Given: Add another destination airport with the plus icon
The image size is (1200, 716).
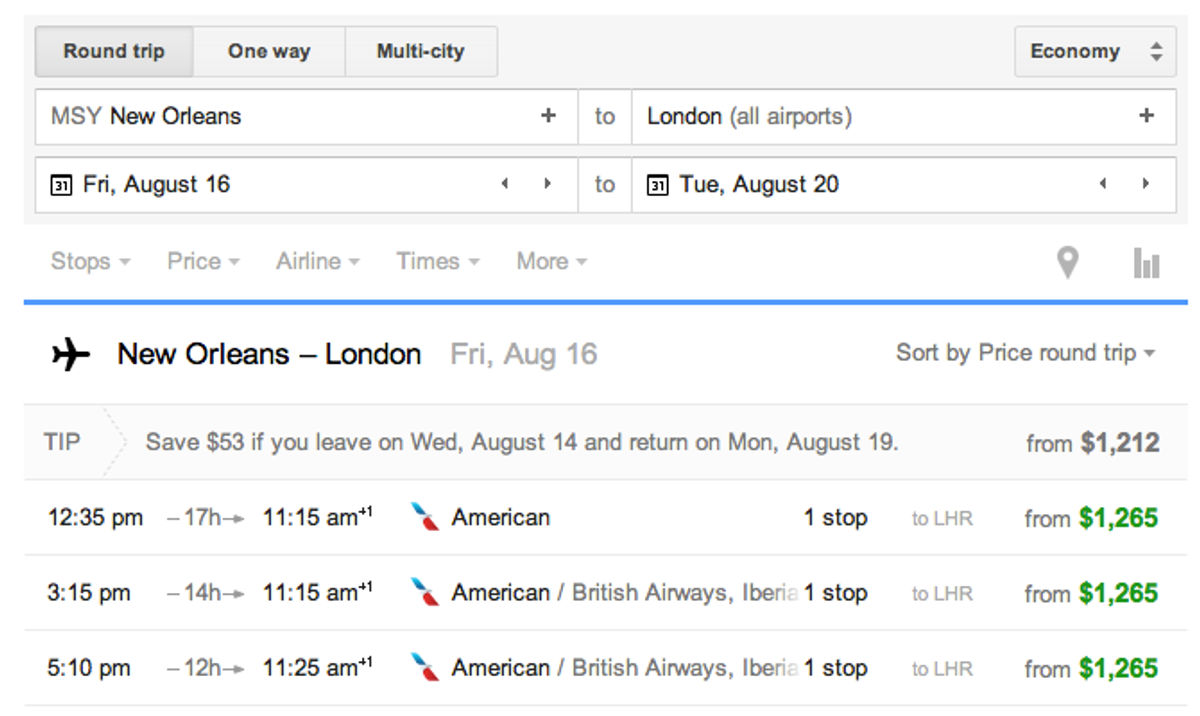Looking at the screenshot, I should tap(1145, 116).
